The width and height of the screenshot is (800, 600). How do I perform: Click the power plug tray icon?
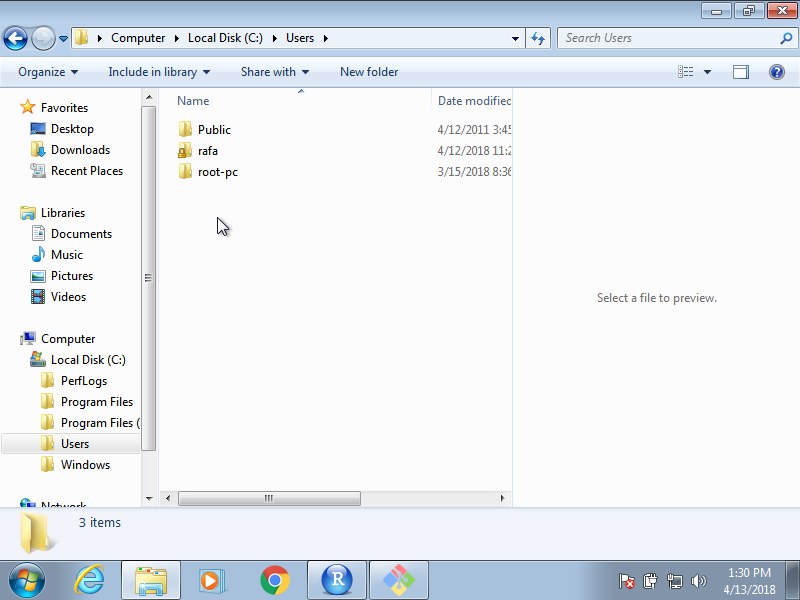click(651, 581)
